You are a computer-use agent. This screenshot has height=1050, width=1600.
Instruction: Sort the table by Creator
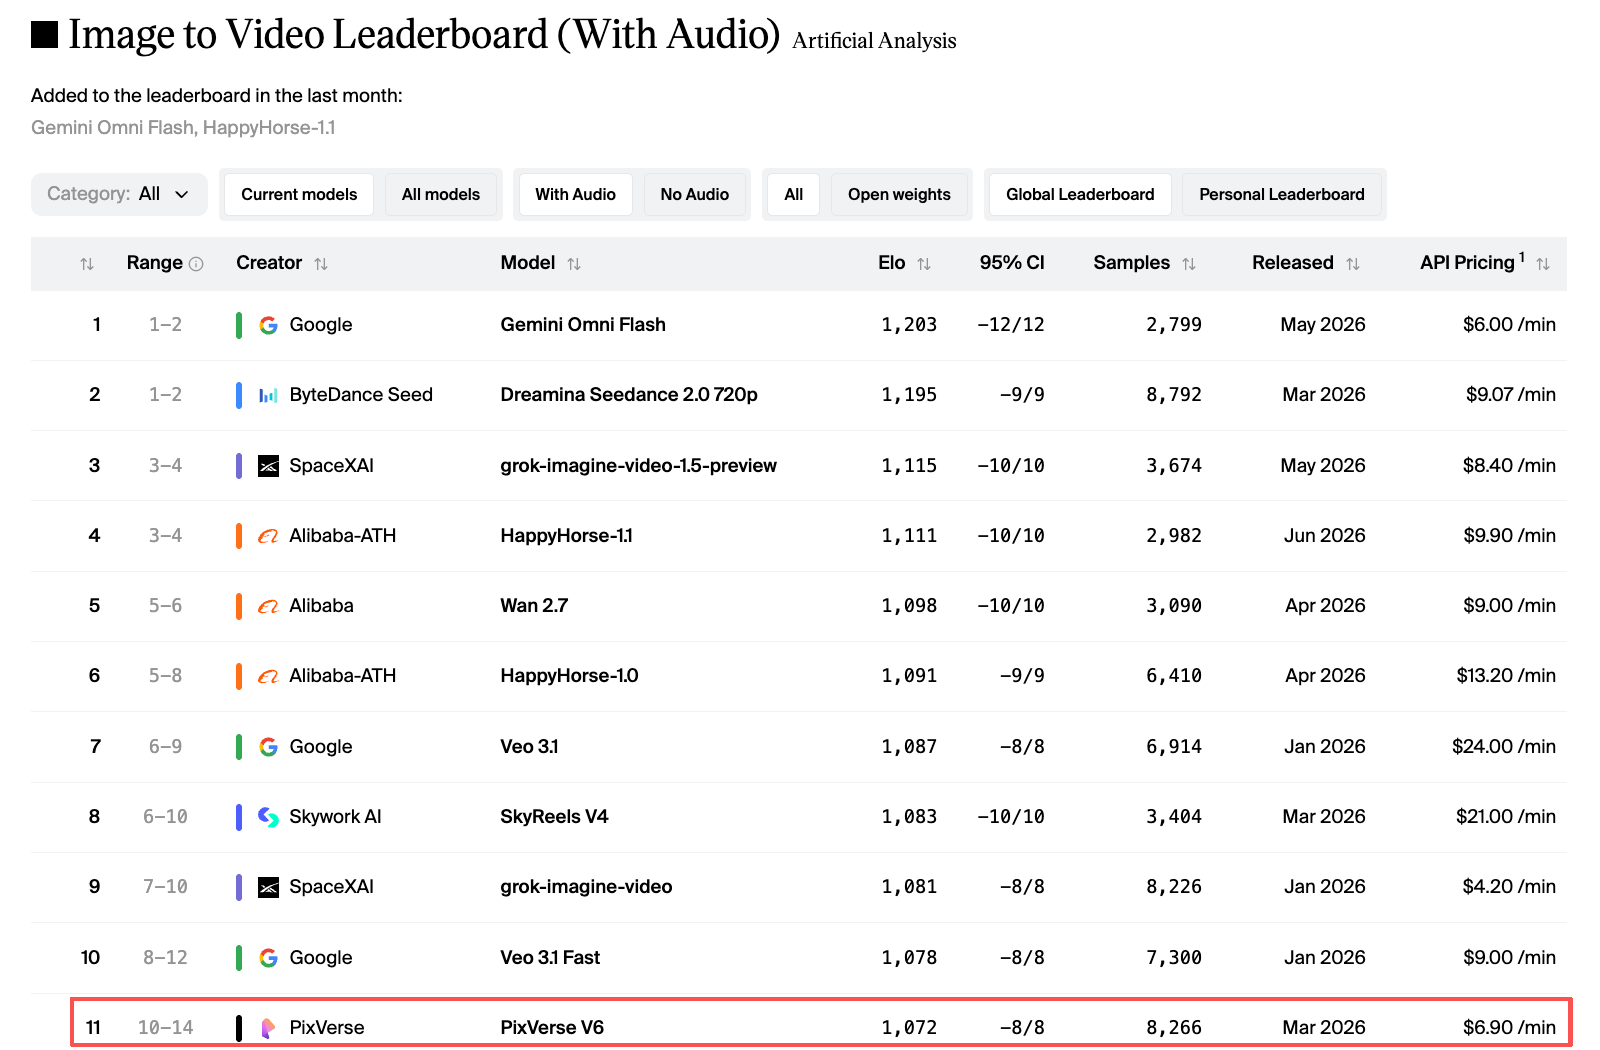[x=321, y=264]
